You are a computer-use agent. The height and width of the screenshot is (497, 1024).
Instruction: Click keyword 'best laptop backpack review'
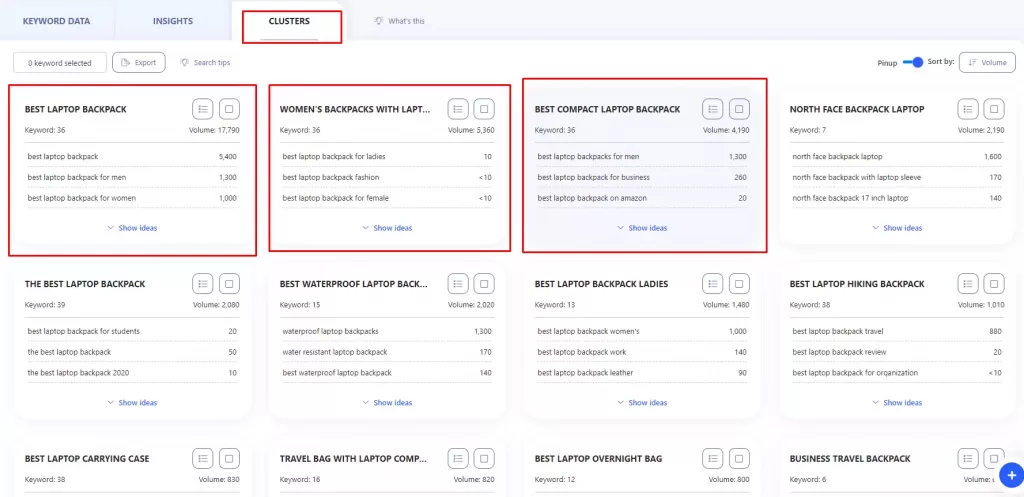click(x=839, y=352)
